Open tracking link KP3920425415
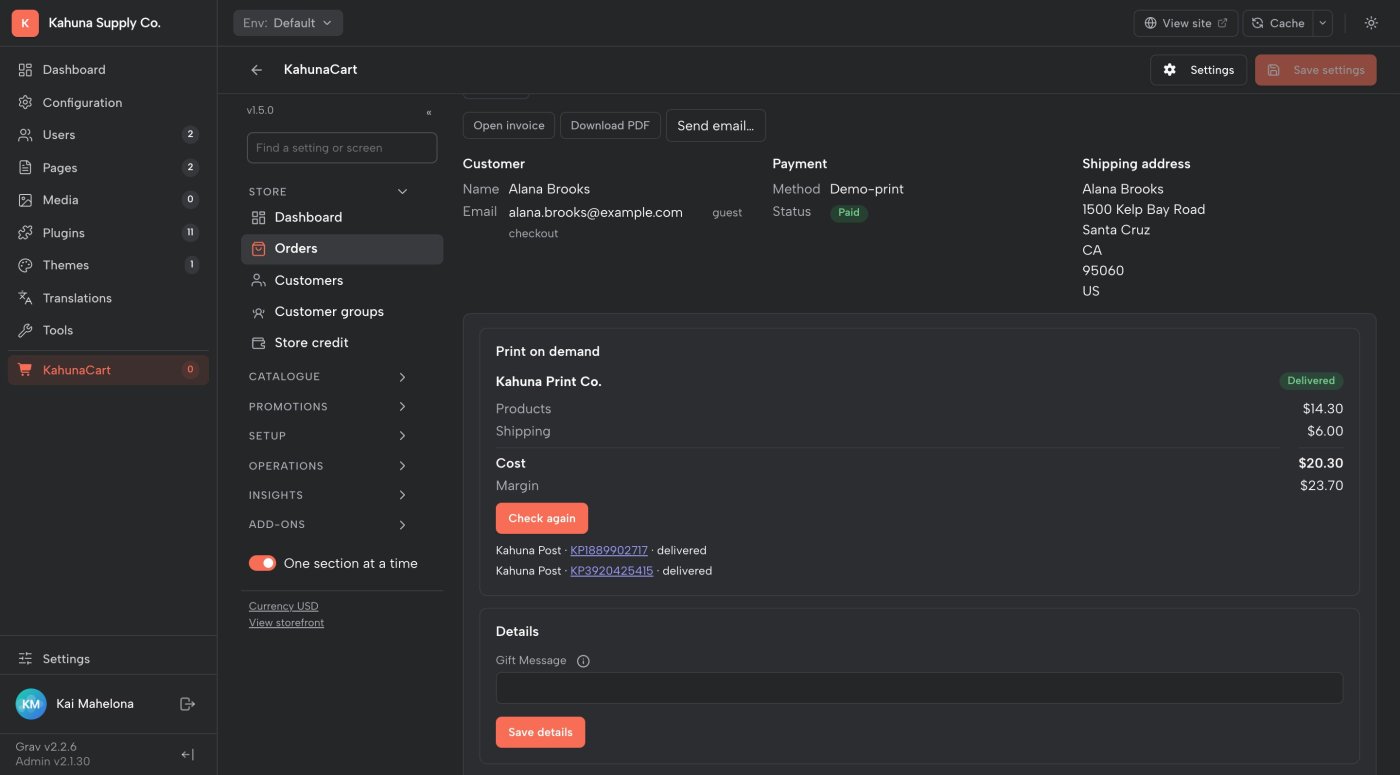 click(611, 571)
